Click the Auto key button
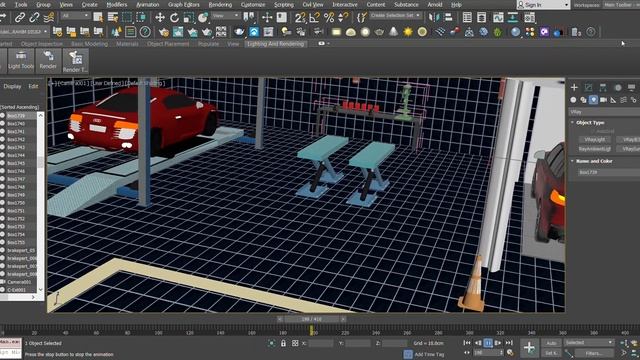Screen dimensions: 640x360 click(551, 343)
